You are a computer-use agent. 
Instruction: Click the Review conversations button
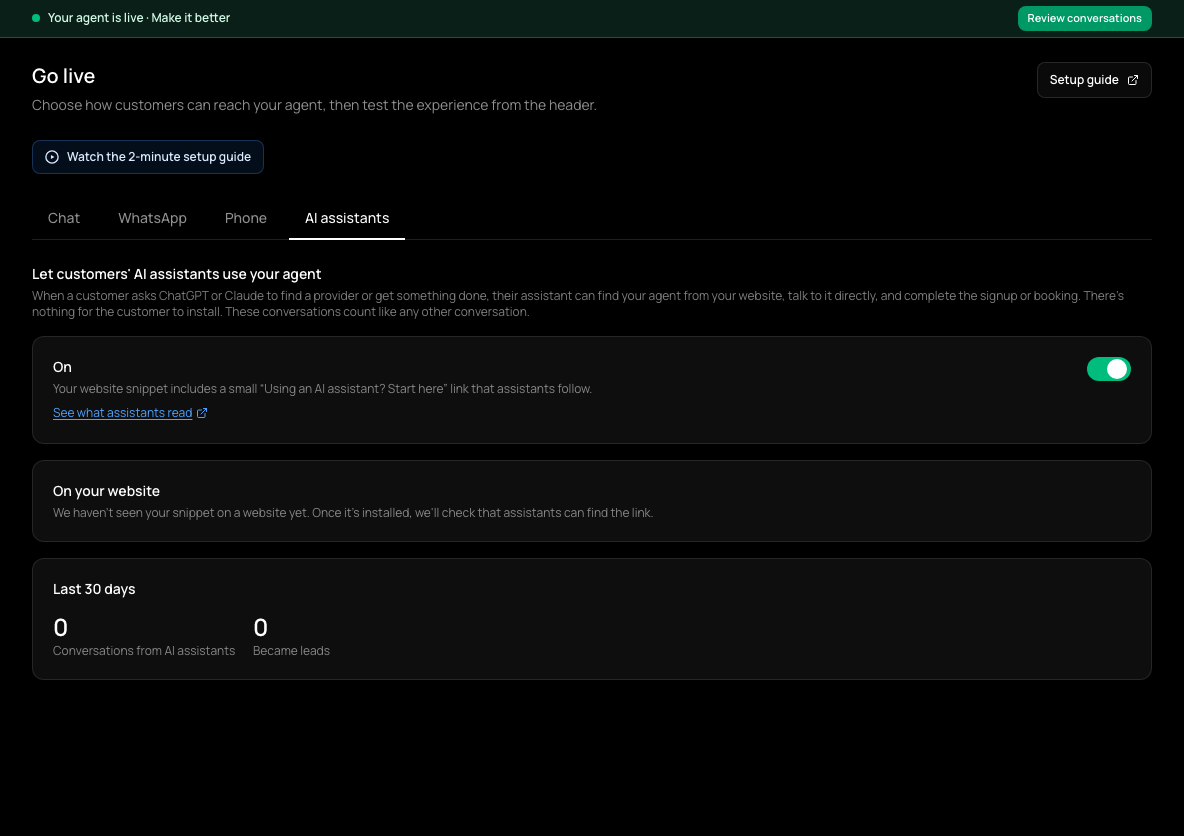pyautogui.click(x=1084, y=18)
